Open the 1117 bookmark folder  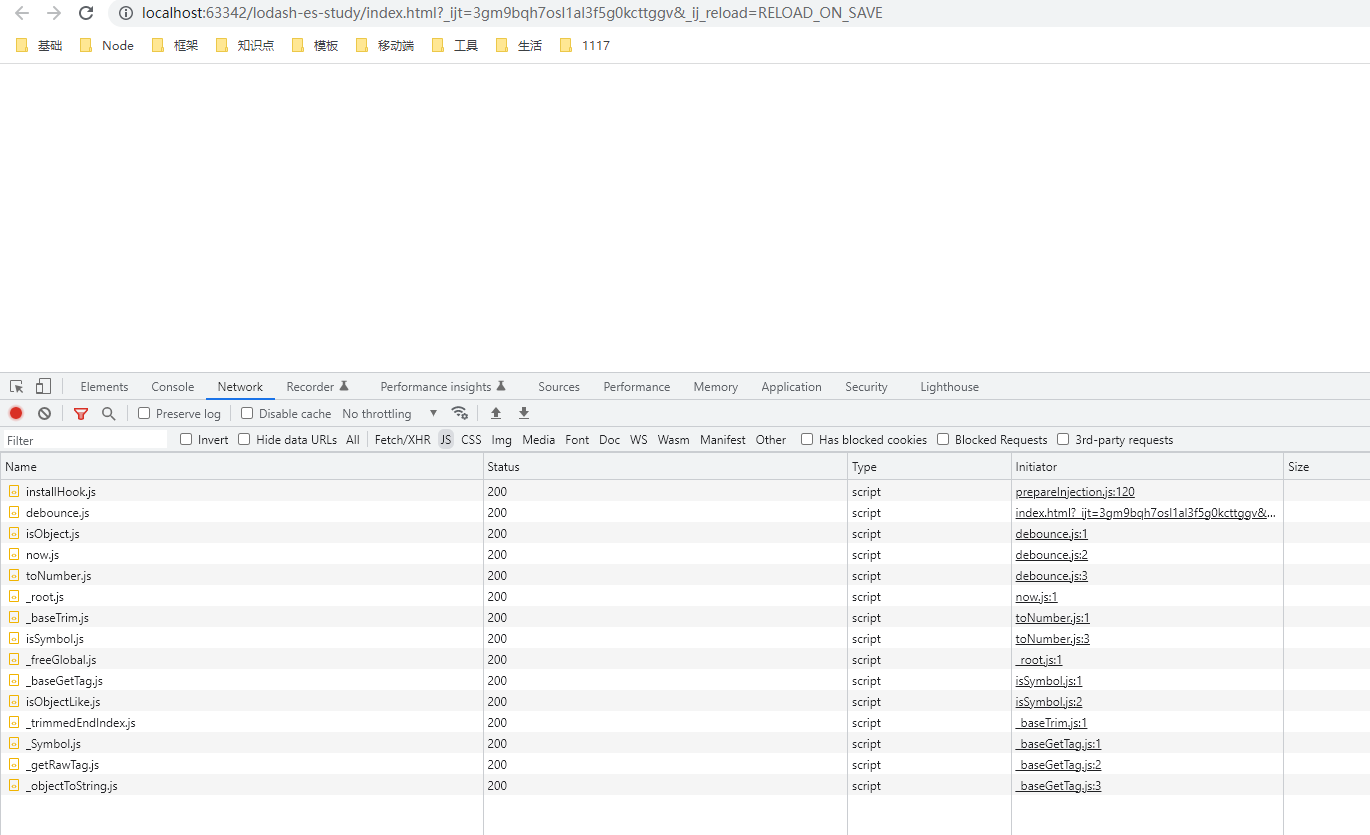tap(585, 45)
